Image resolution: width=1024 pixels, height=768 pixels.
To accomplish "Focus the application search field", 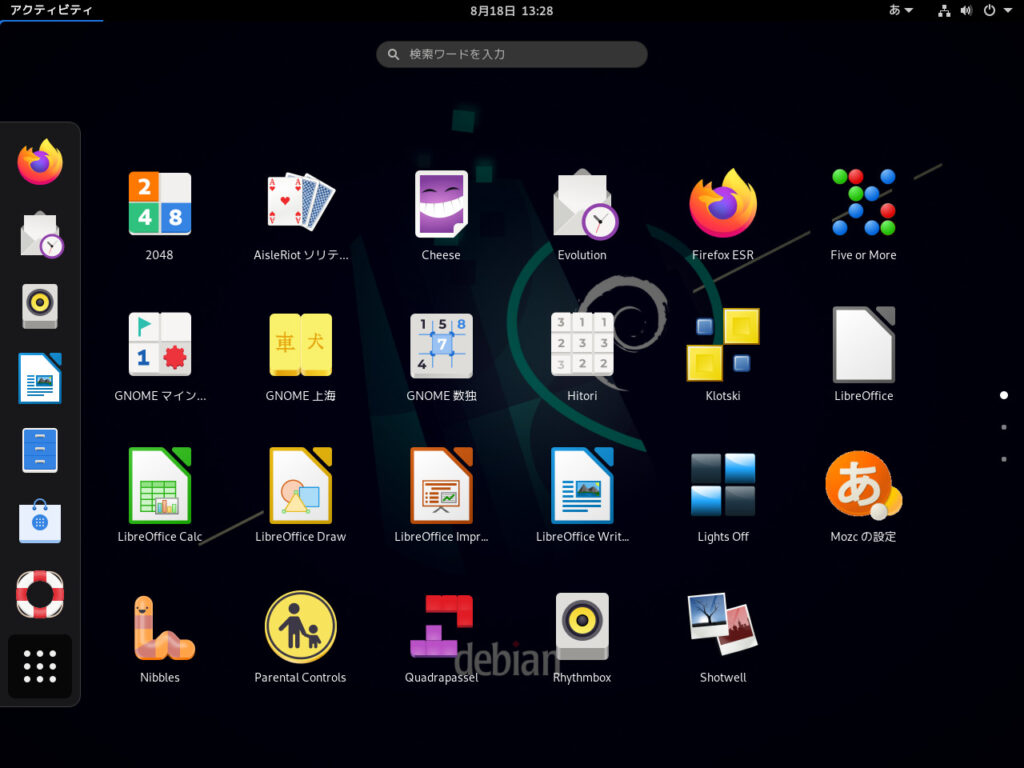I will pyautogui.click(x=512, y=54).
